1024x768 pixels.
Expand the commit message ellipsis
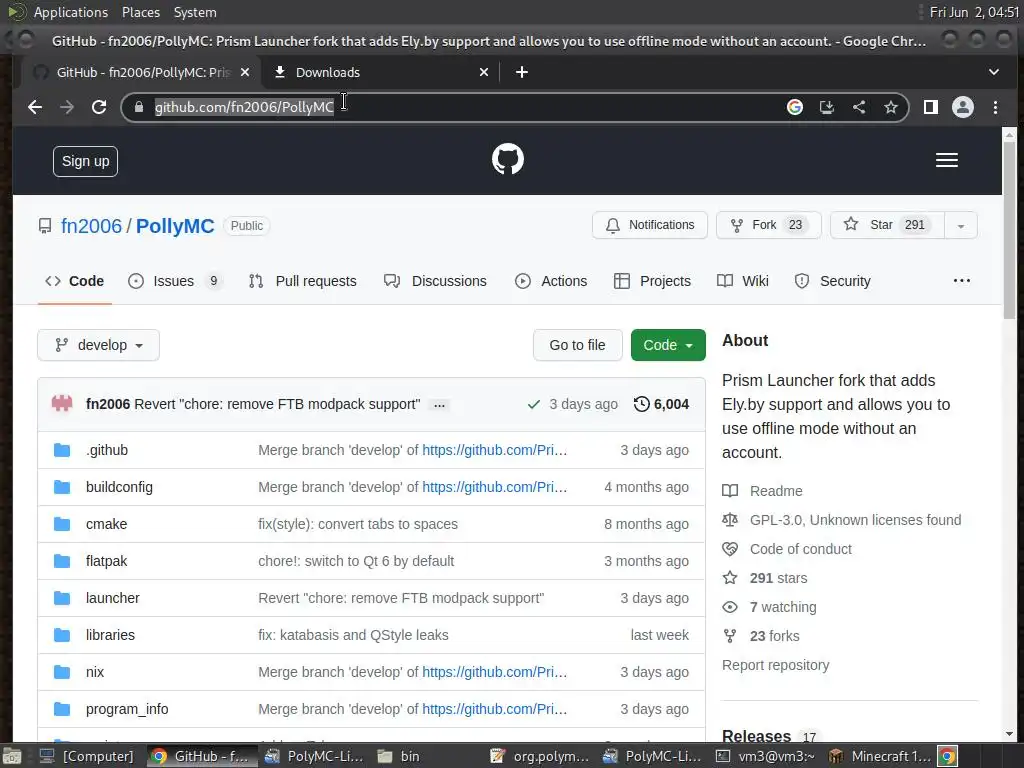(440, 406)
